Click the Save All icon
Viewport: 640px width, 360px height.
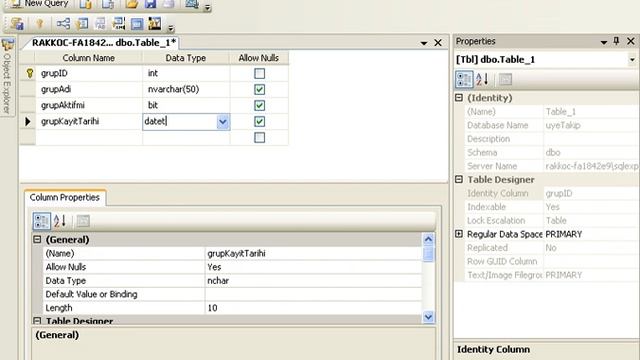[x=169, y=4]
